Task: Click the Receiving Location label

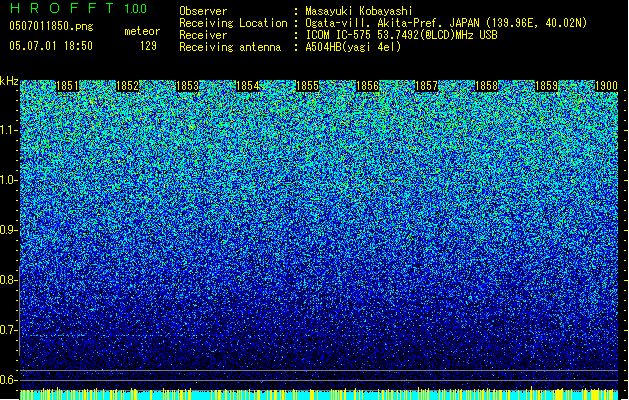Action: [233, 23]
